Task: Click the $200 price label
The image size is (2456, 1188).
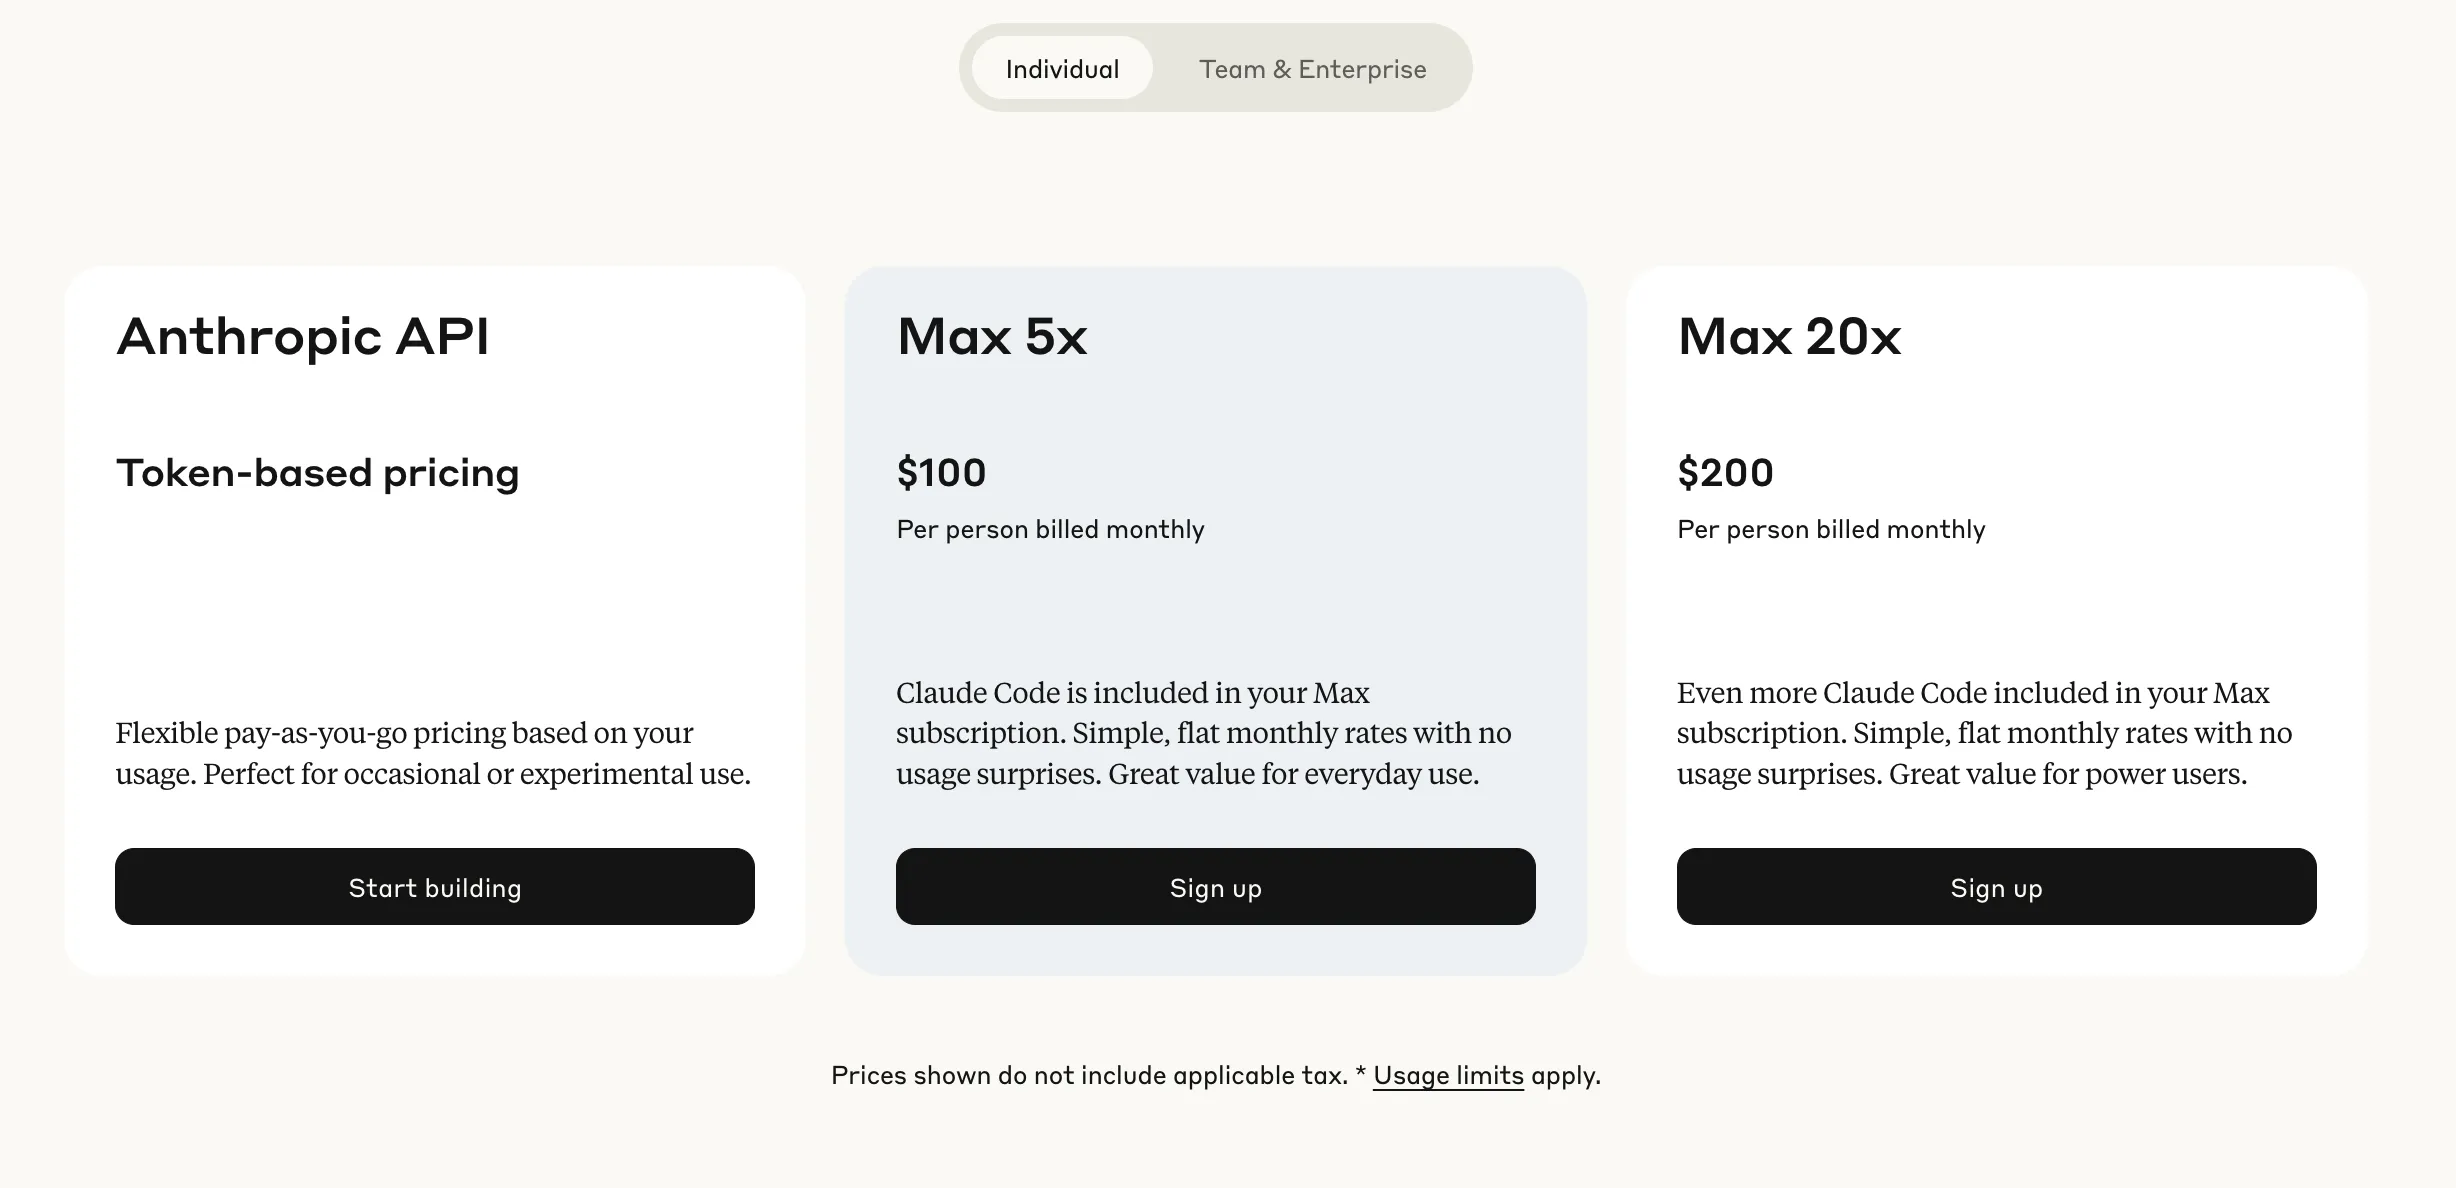Action: click(1725, 472)
